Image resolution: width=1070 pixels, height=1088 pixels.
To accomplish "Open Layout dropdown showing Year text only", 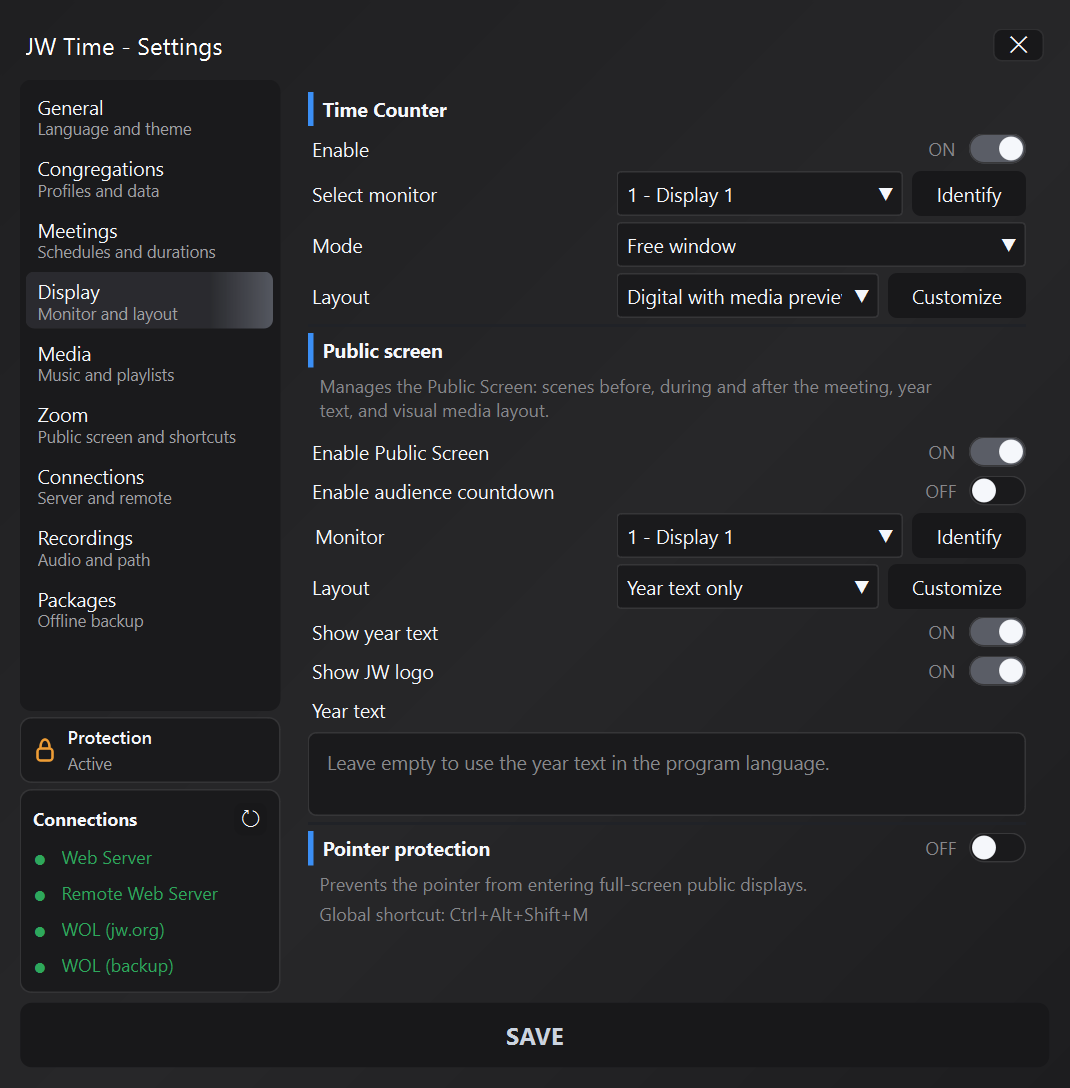I will [747, 587].
